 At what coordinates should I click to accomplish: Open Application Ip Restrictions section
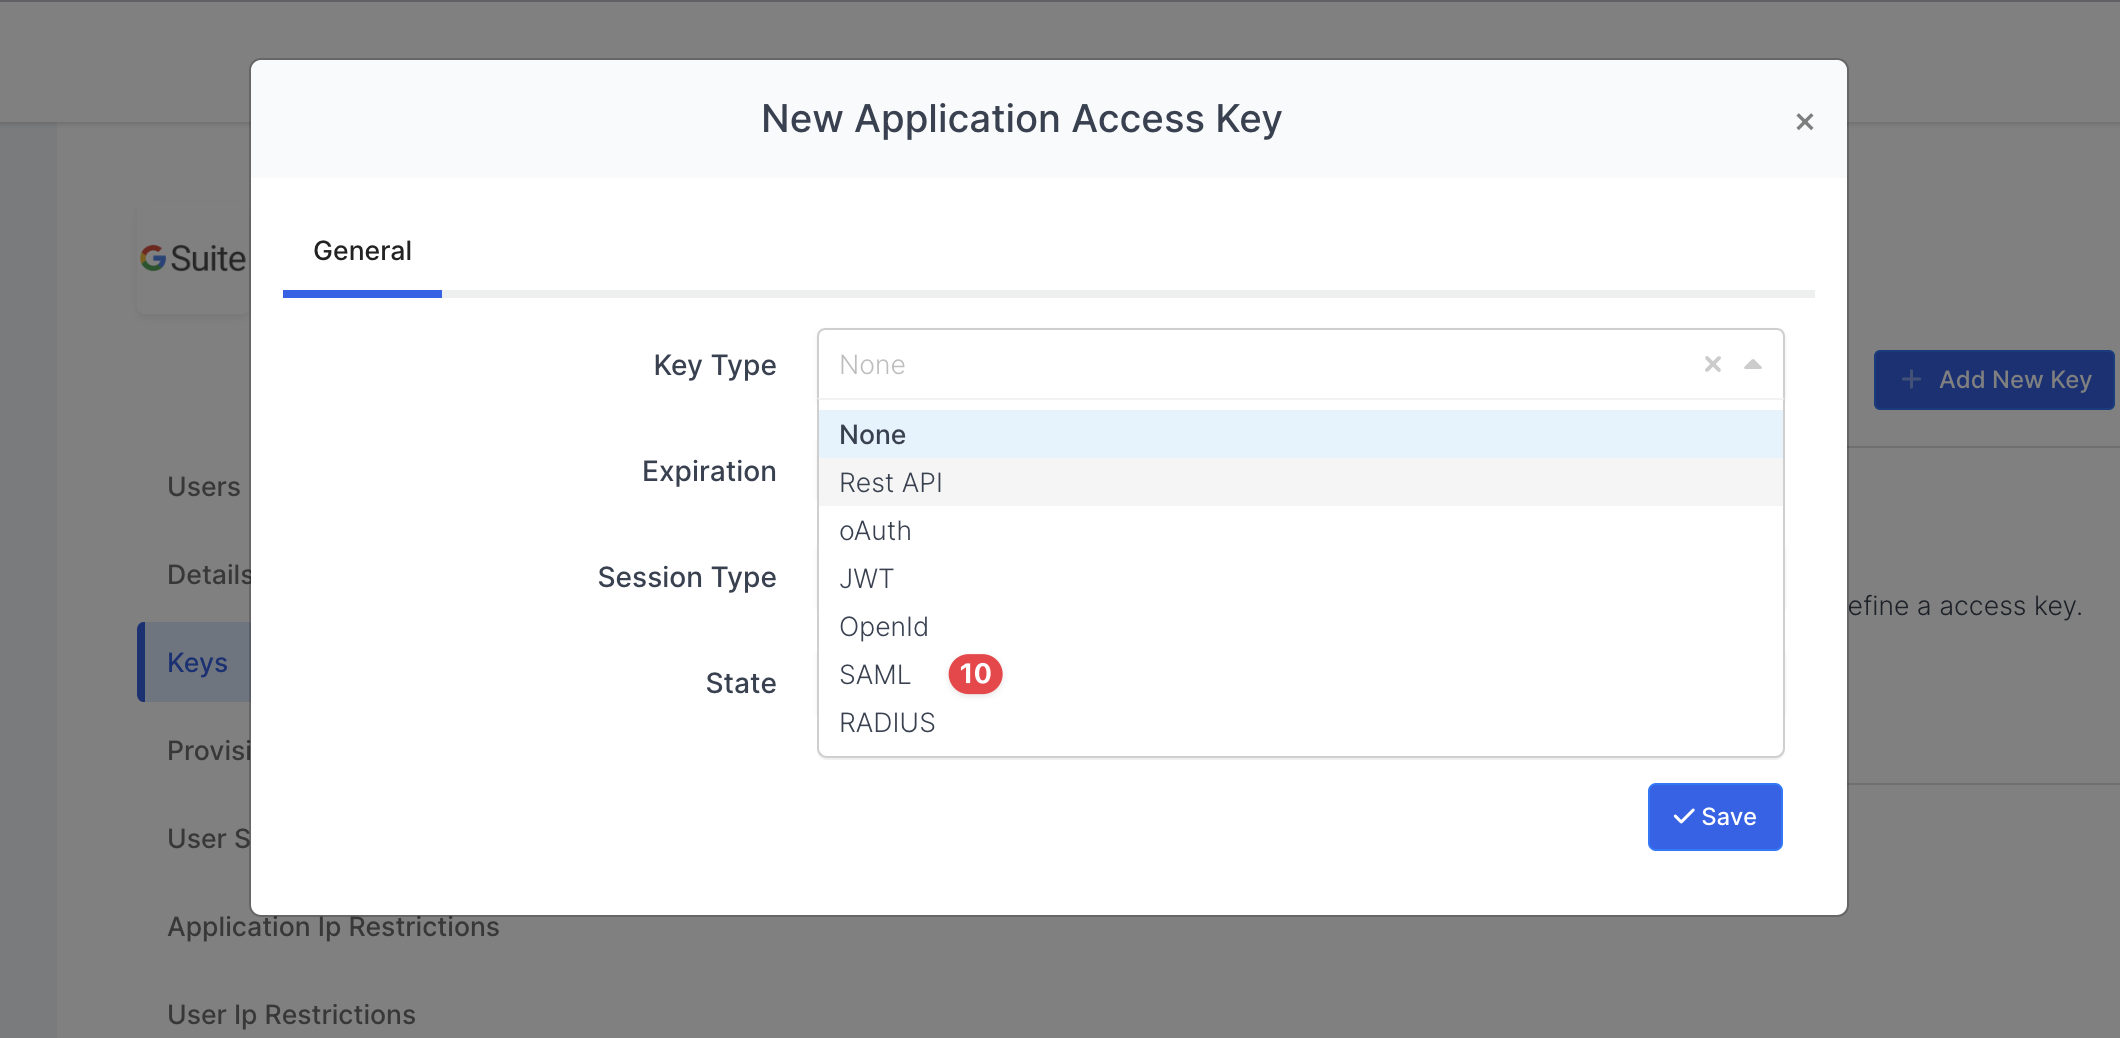pyautogui.click(x=333, y=927)
